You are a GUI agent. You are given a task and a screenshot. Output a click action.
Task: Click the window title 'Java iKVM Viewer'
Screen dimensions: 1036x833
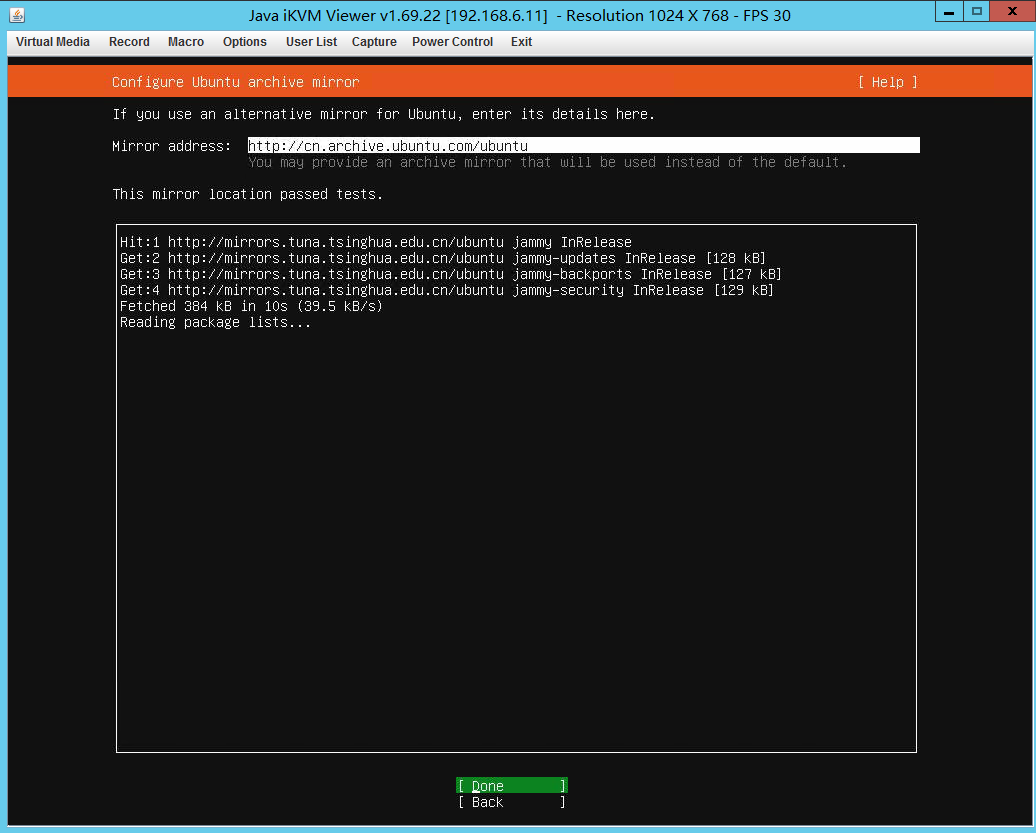pos(519,15)
